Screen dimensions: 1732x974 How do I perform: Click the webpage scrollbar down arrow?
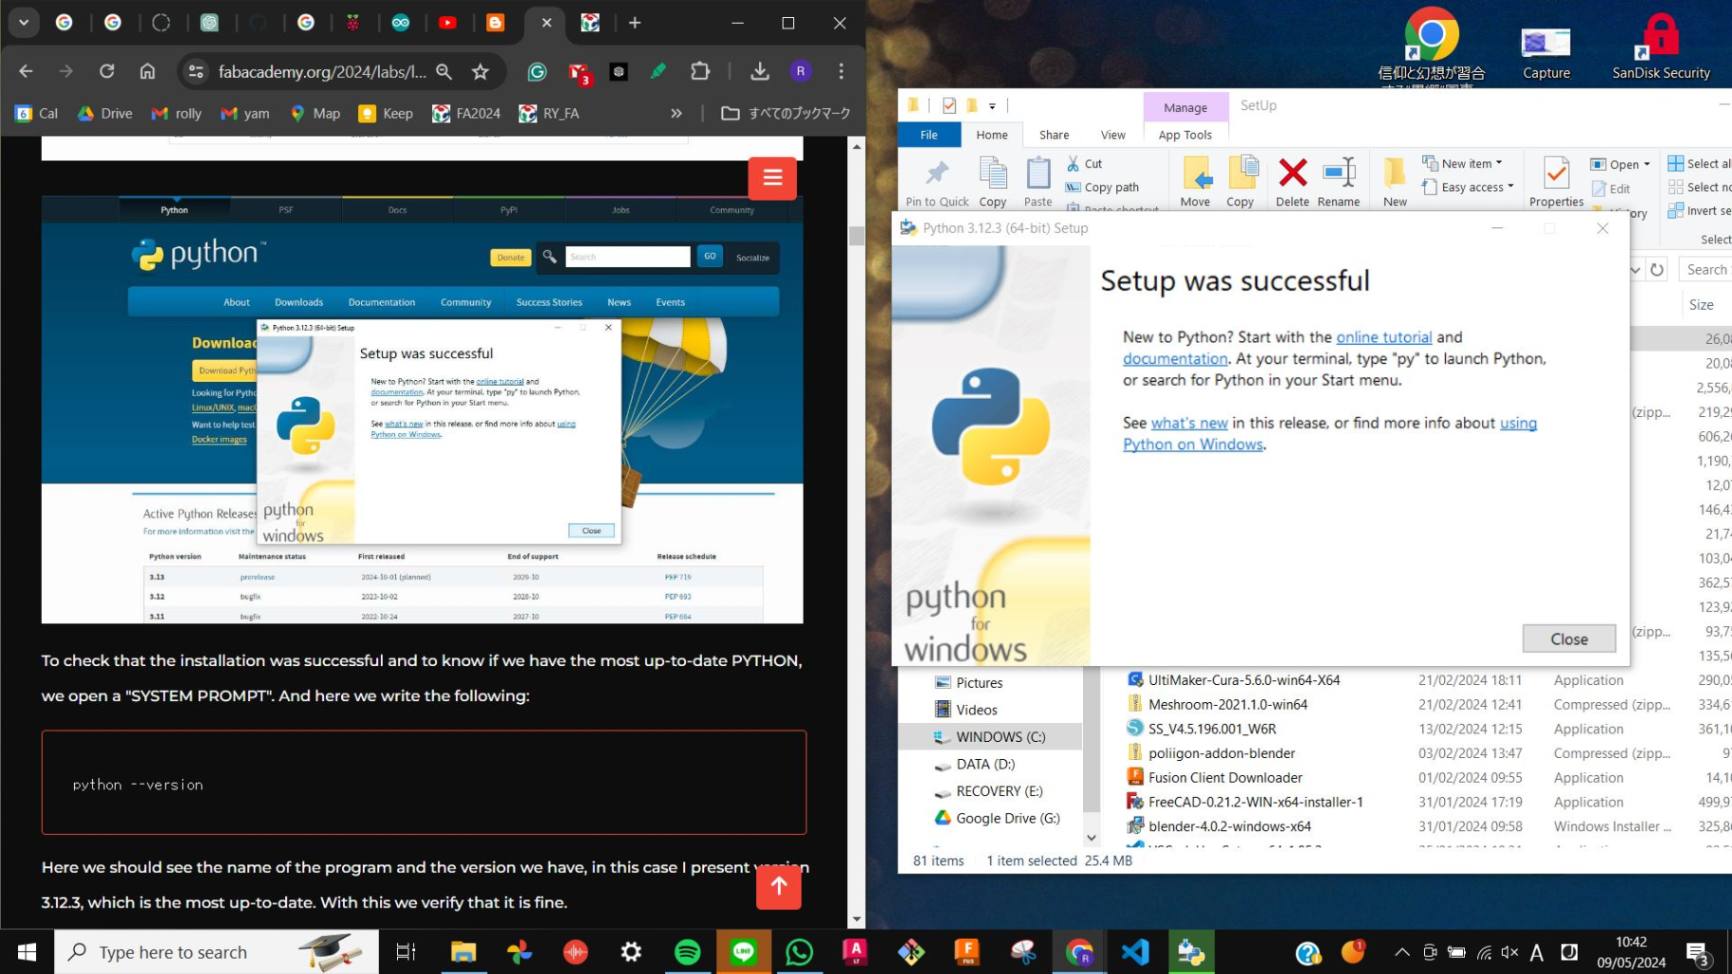click(857, 919)
